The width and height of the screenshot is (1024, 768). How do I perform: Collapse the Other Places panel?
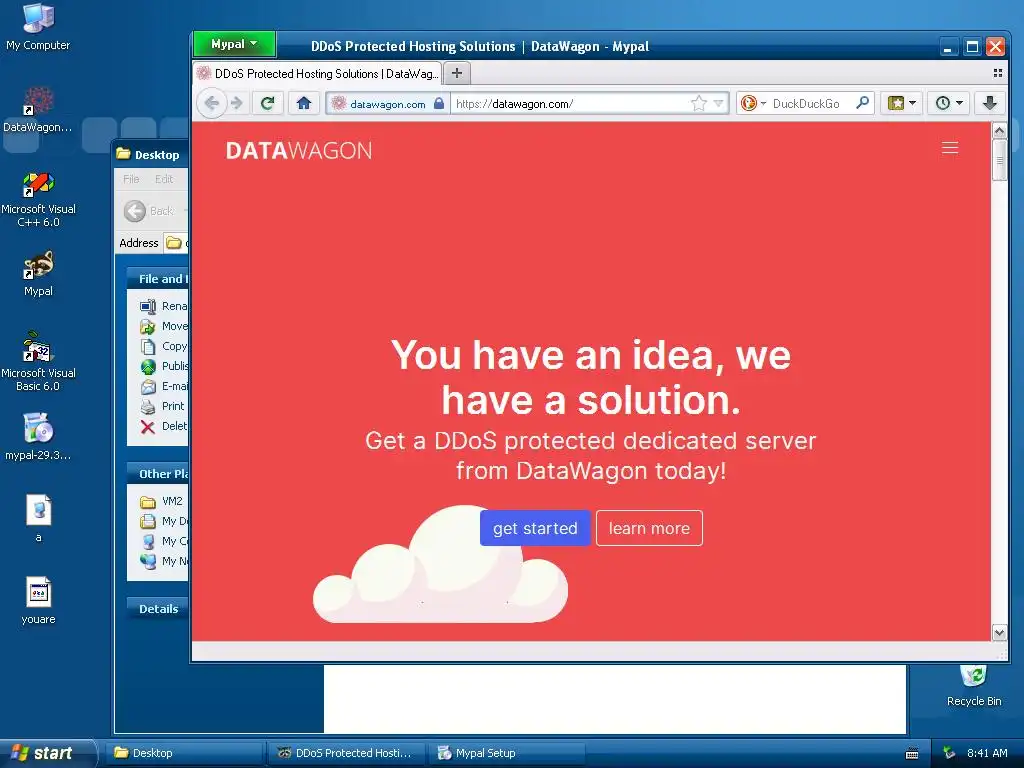pos(157,473)
